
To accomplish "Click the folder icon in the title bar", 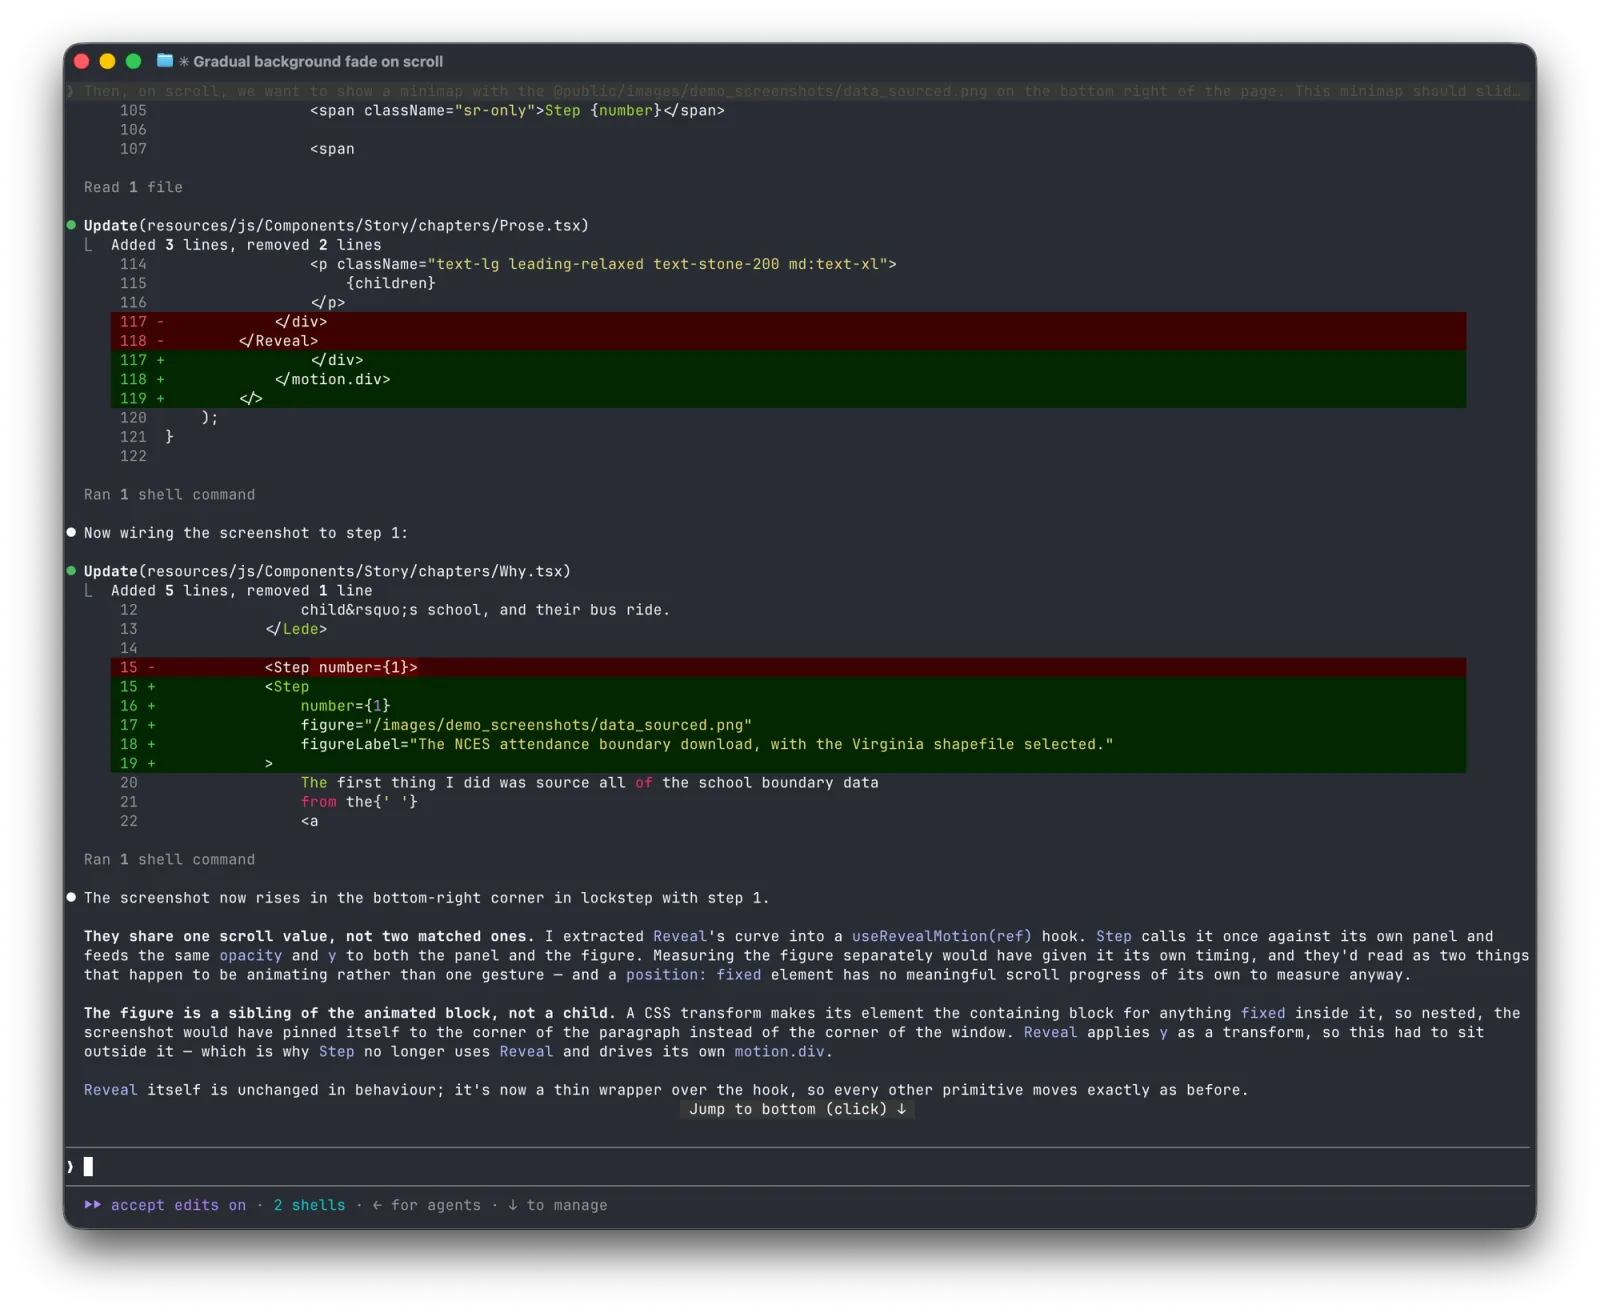I will (165, 61).
